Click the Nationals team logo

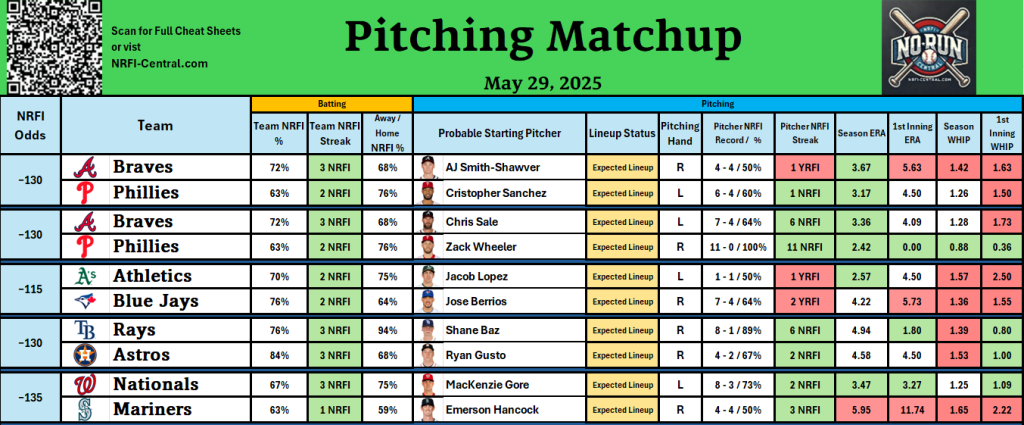click(86, 385)
